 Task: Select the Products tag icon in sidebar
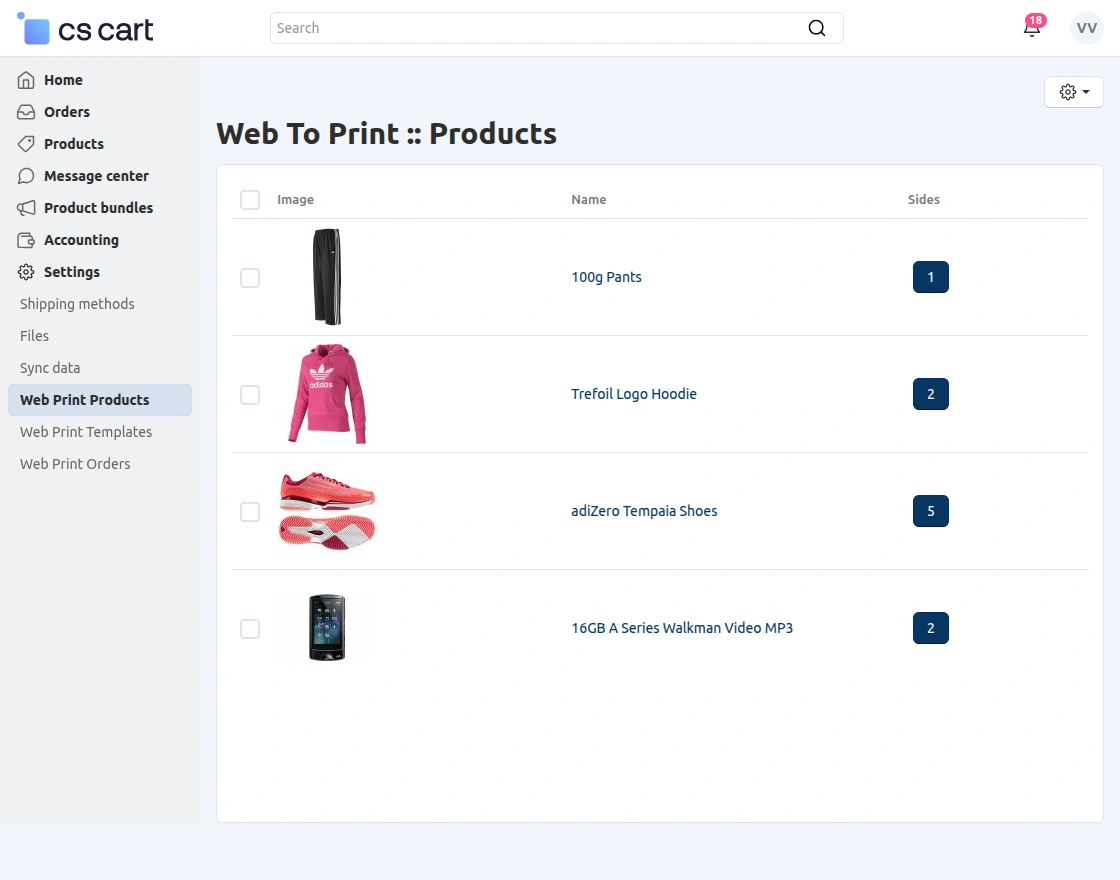pyautogui.click(x=26, y=144)
